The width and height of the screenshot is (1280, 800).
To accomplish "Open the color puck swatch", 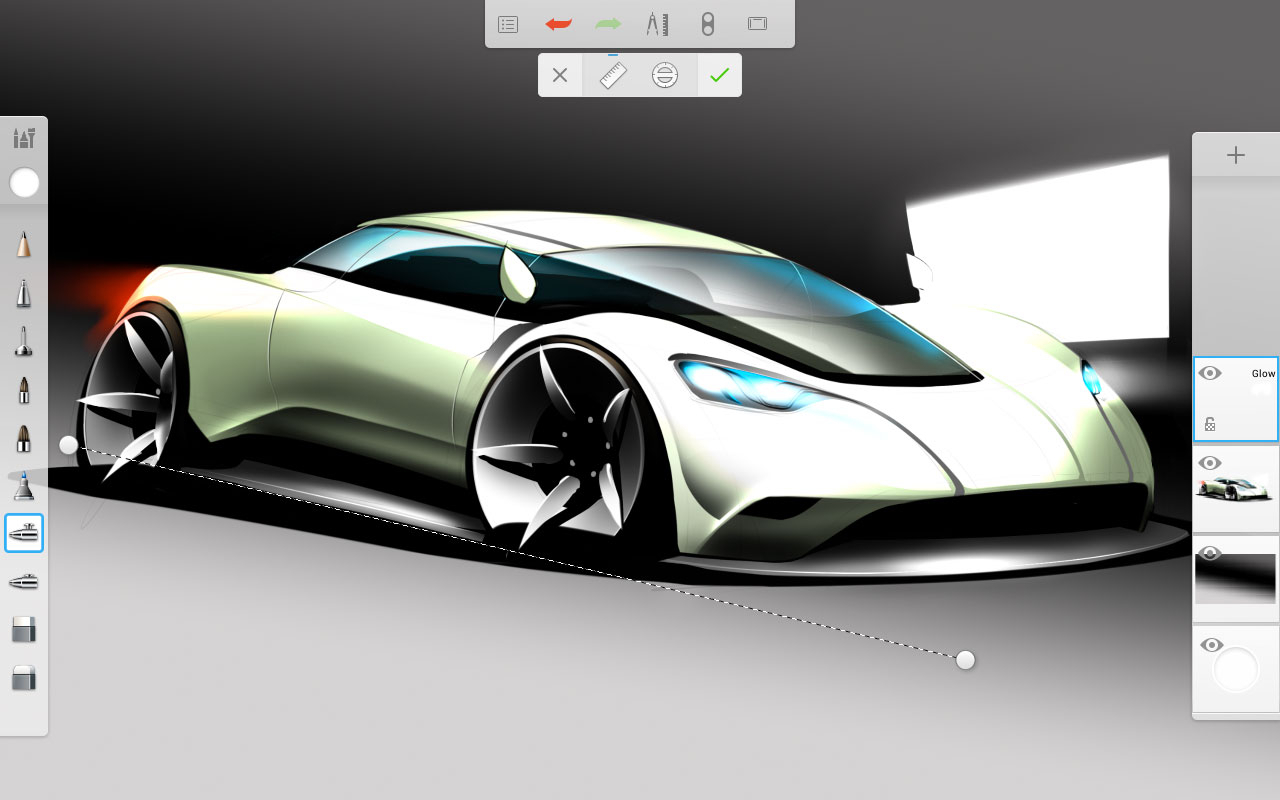I will tap(24, 183).
